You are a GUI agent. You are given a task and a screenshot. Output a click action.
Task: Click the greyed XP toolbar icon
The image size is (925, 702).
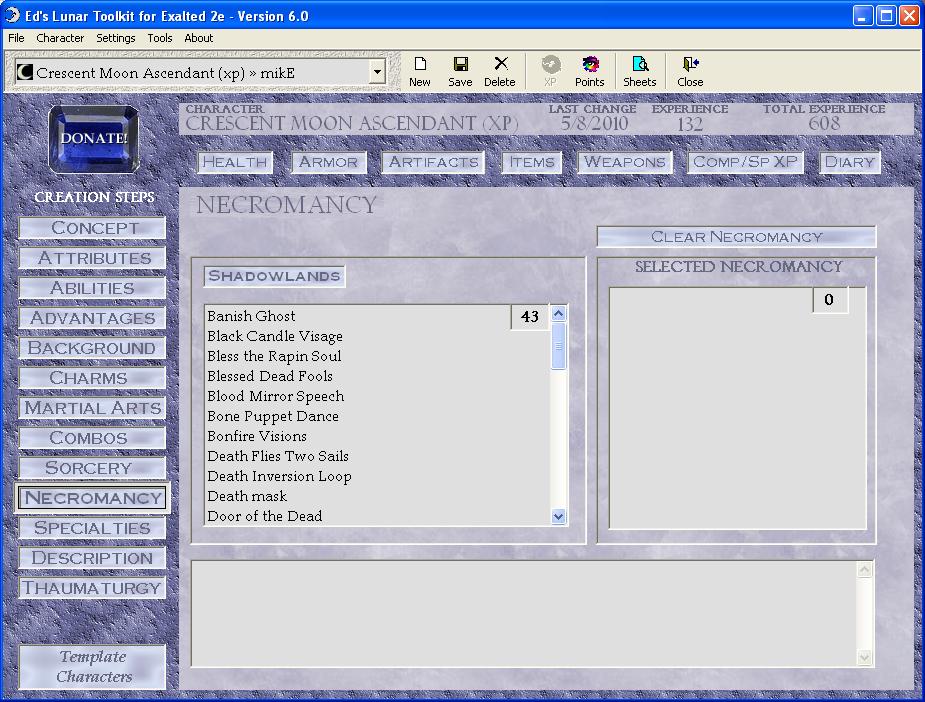[x=550, y=72]
